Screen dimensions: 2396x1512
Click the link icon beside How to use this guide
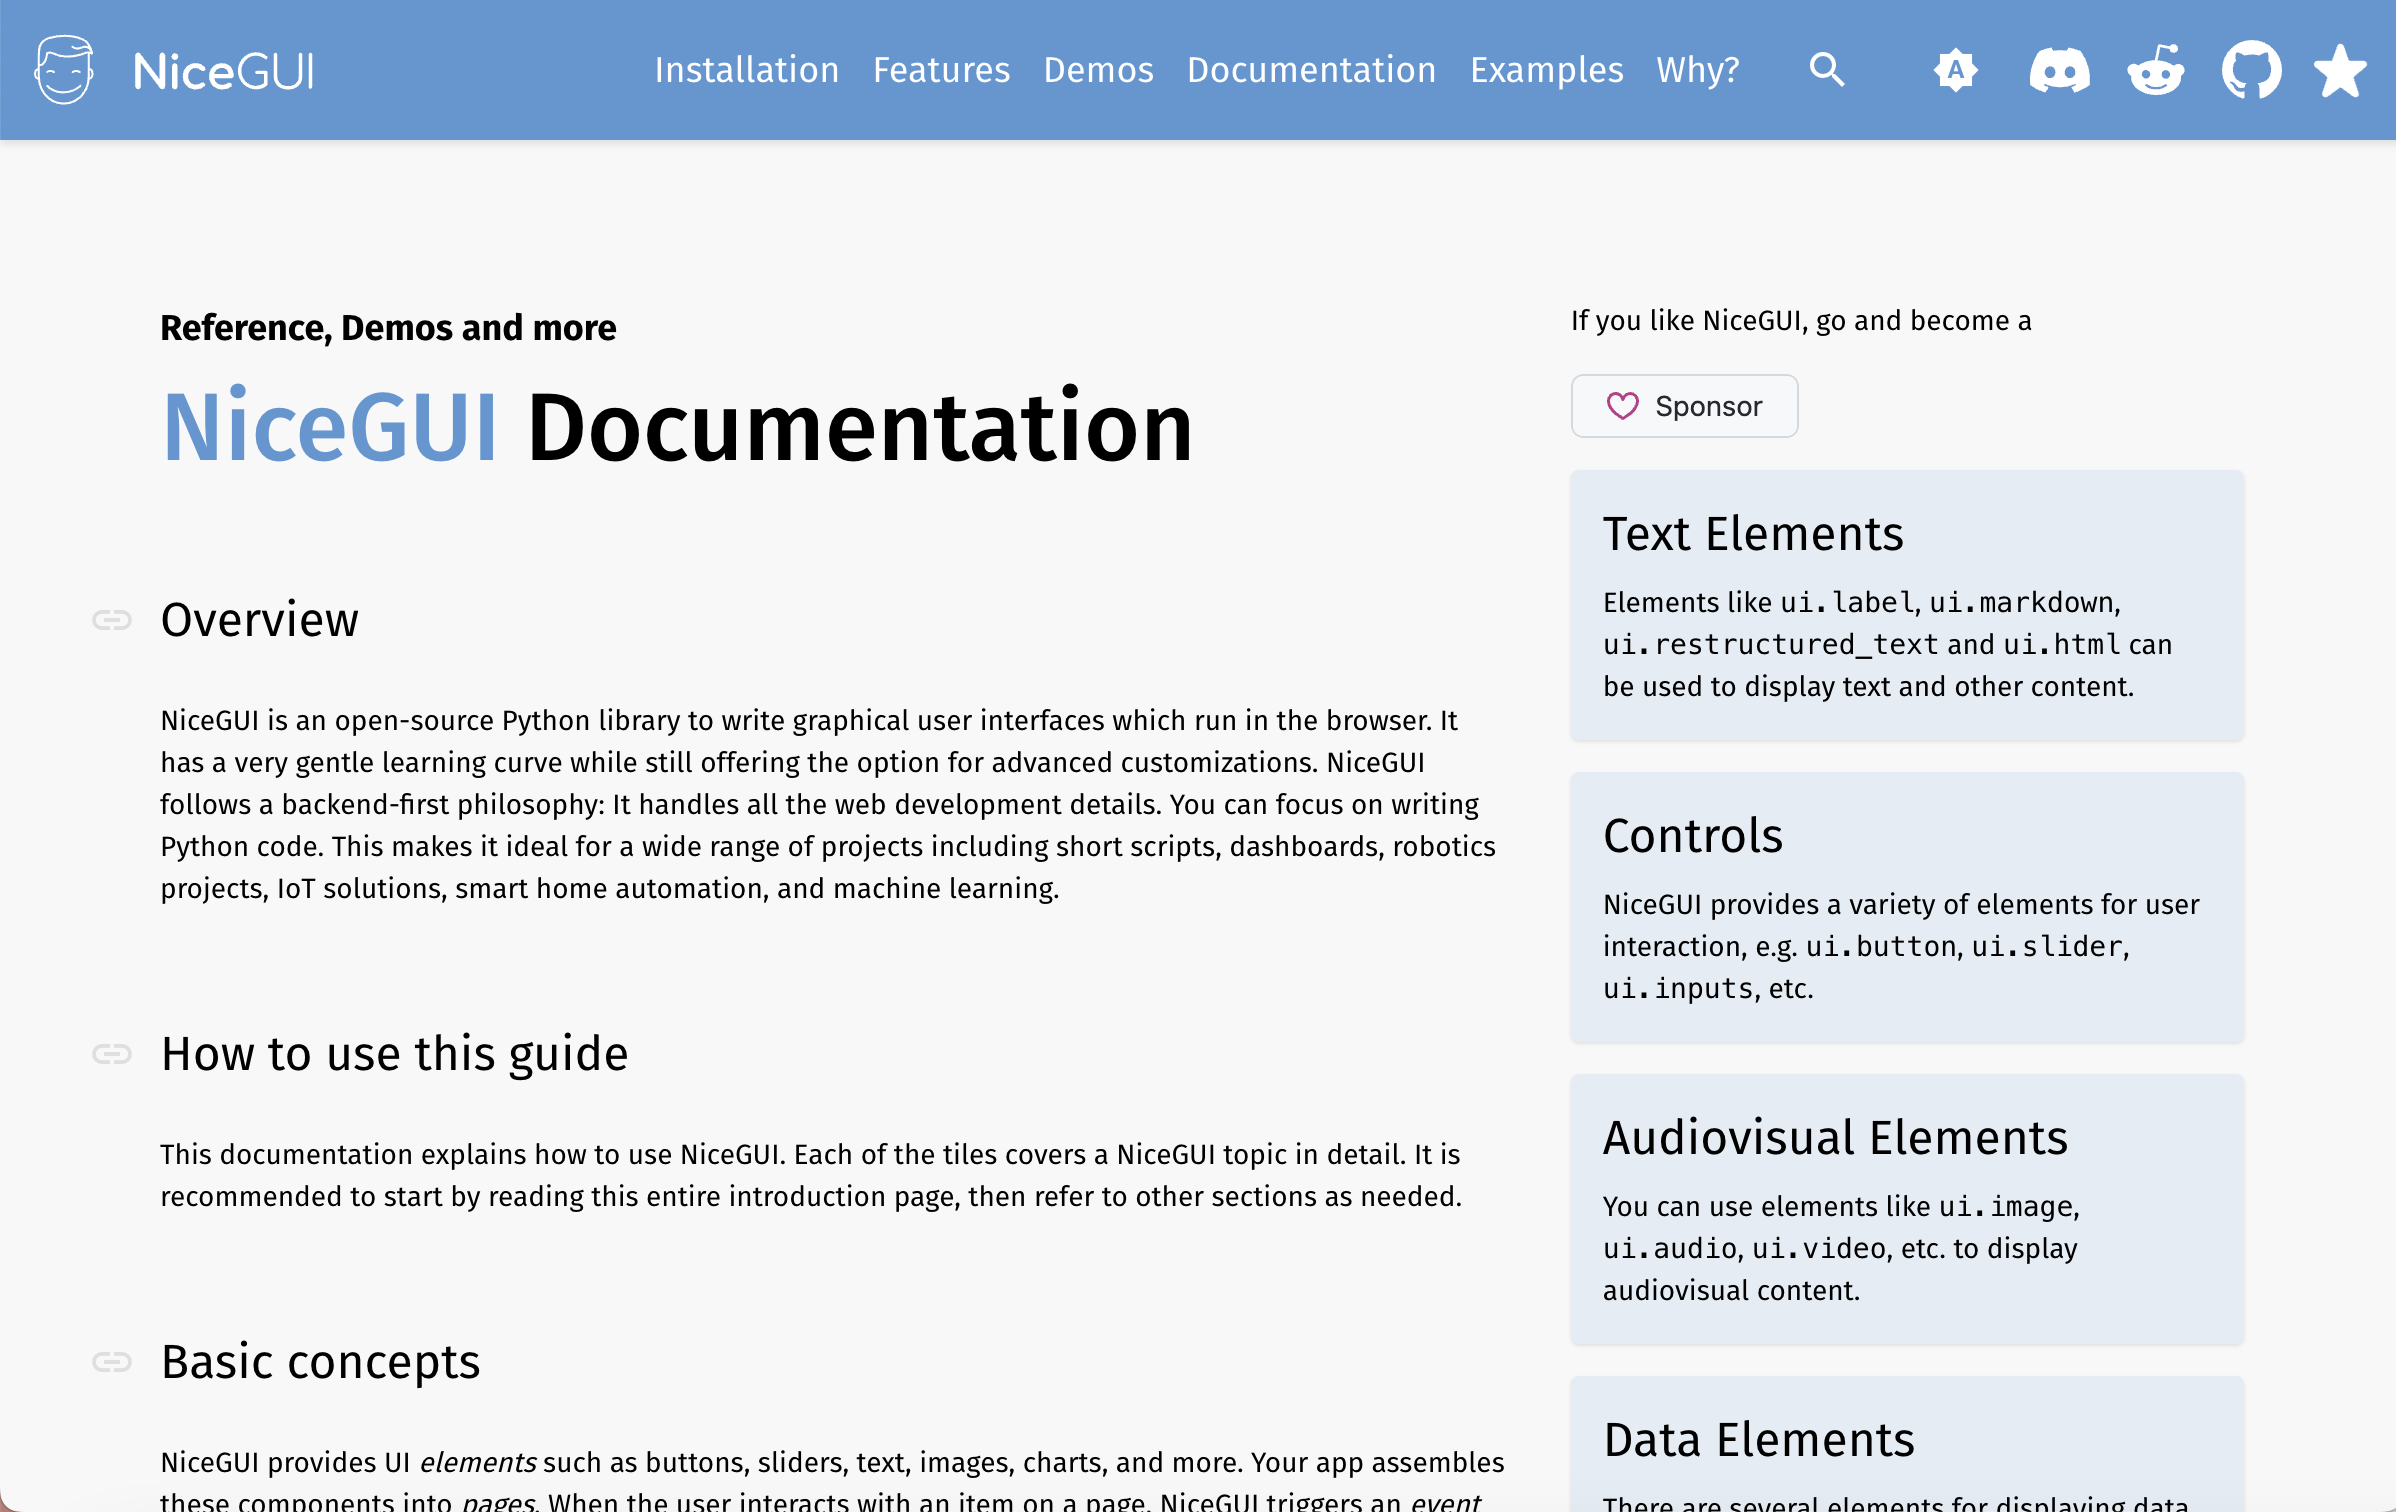tap(112, 1054)
